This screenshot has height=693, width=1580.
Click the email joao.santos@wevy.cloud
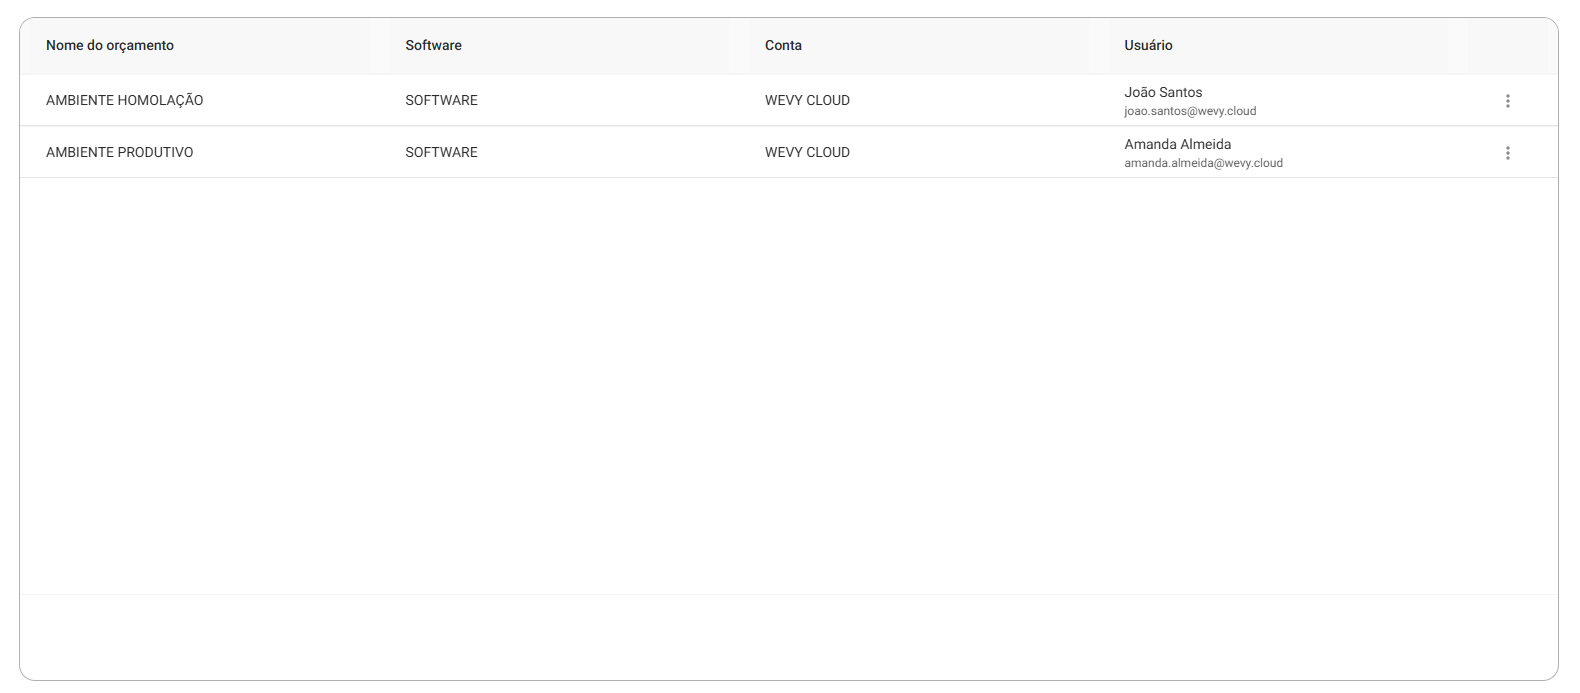click(1190, 111)
